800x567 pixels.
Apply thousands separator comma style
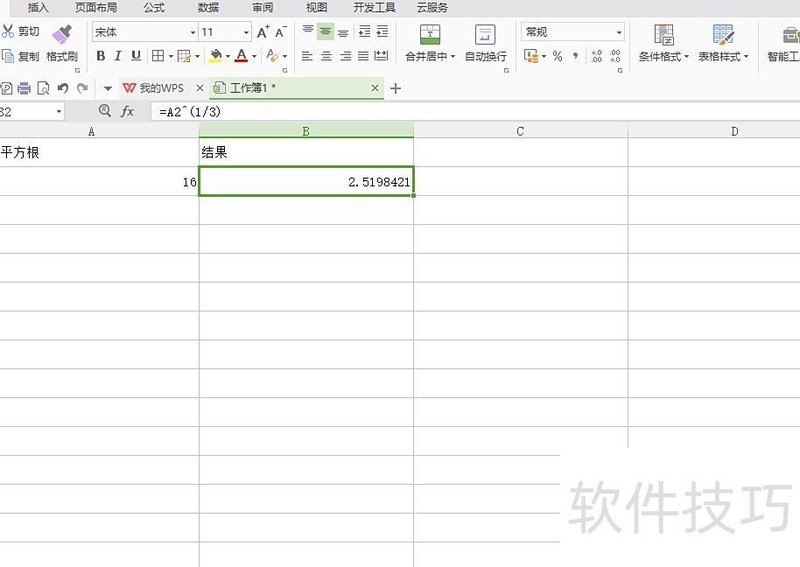pos(576,56)
